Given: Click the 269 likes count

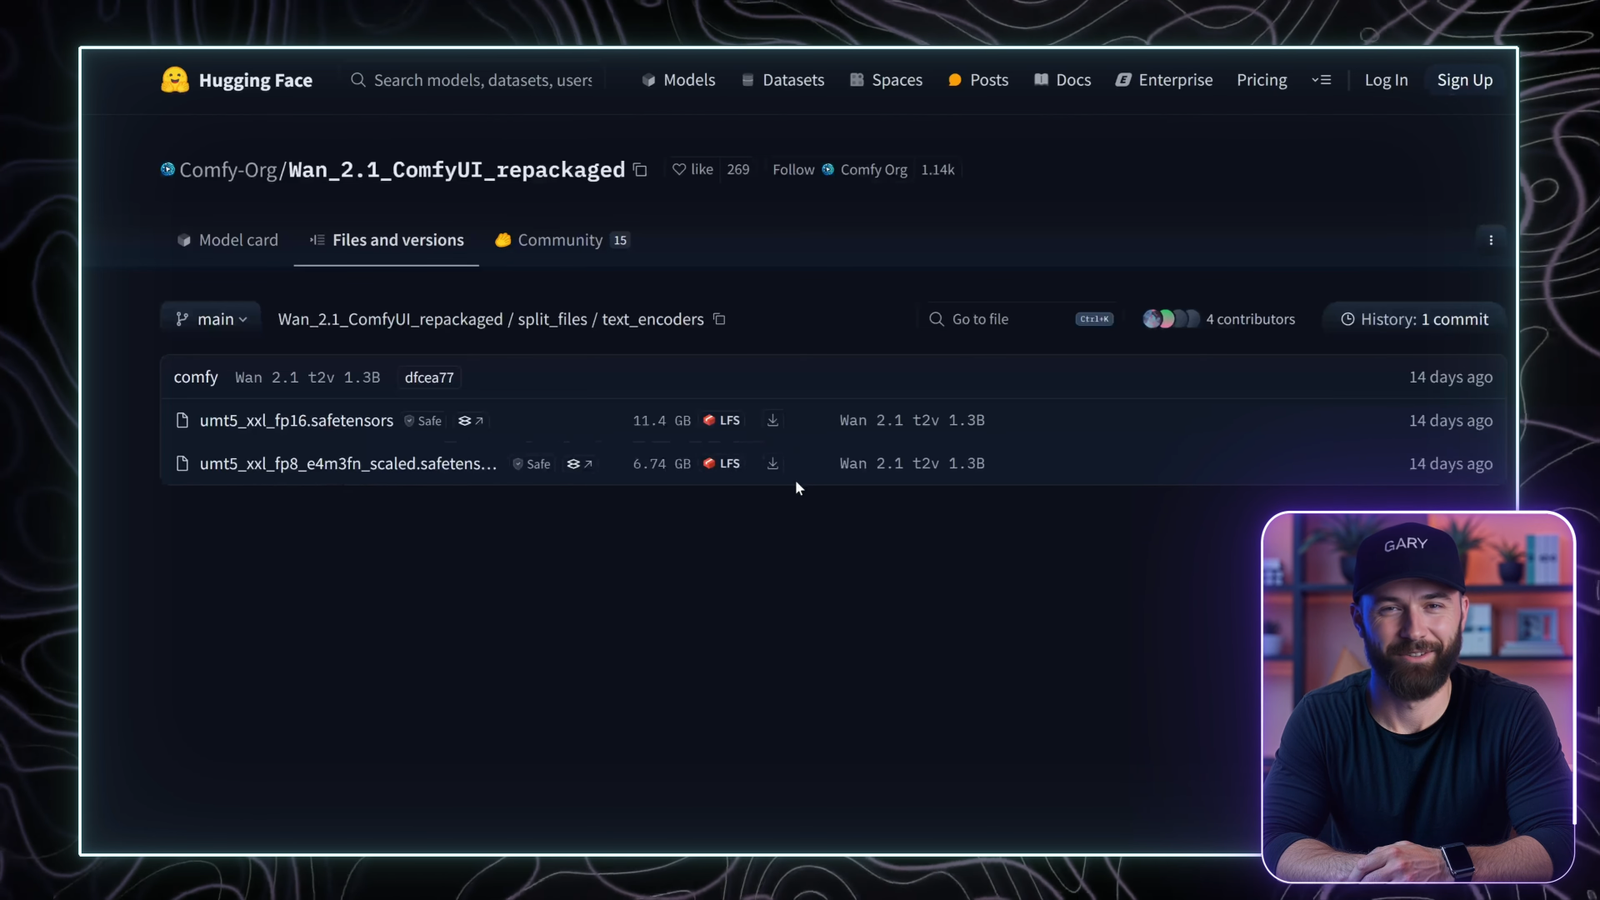Looking at the screenshot, I should click(x=738, y=170).
